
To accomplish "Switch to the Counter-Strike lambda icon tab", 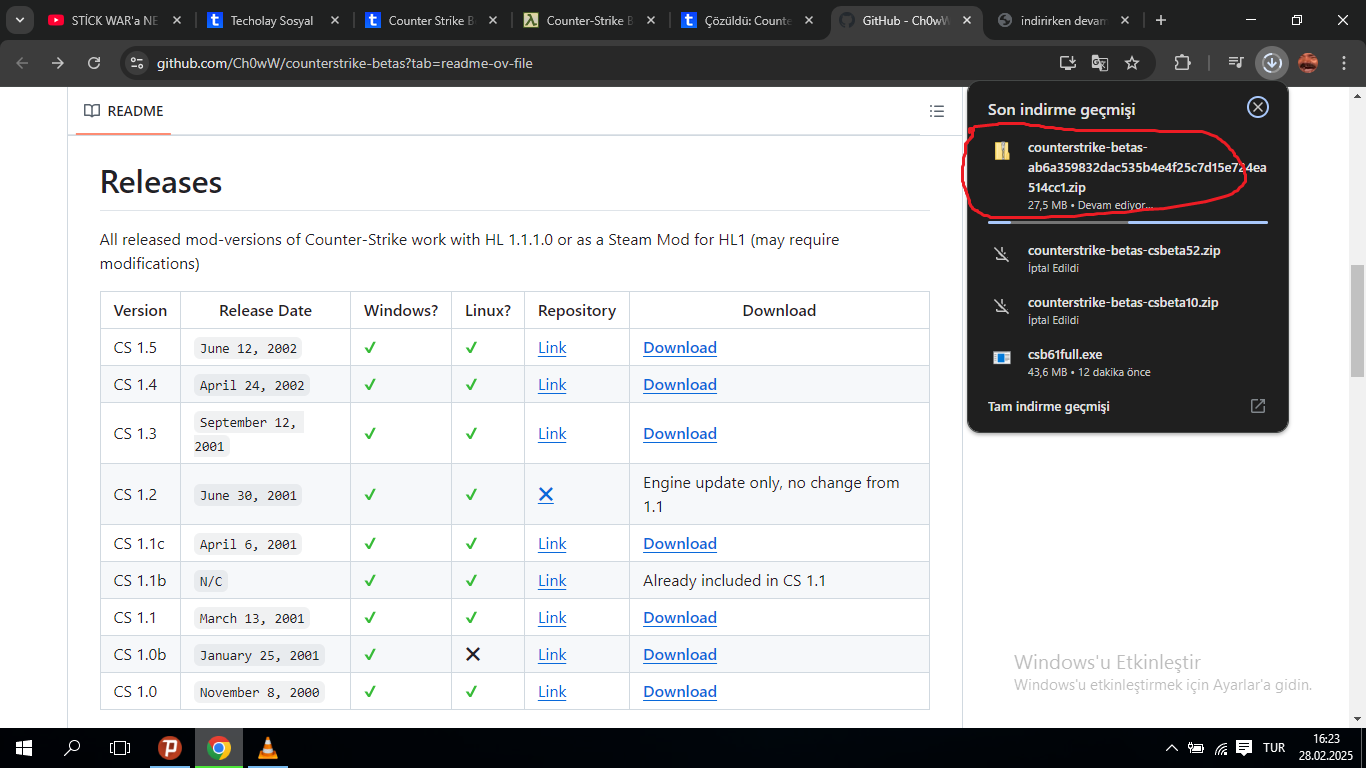I will pos(588,20).
